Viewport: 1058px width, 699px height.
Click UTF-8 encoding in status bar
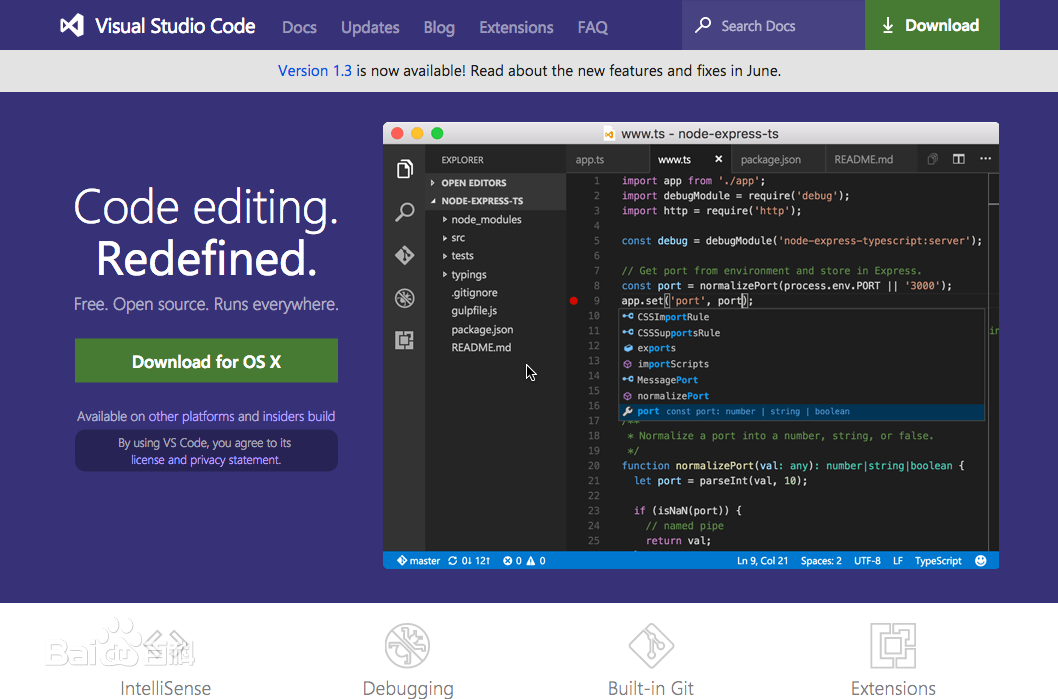click(867, 561)
